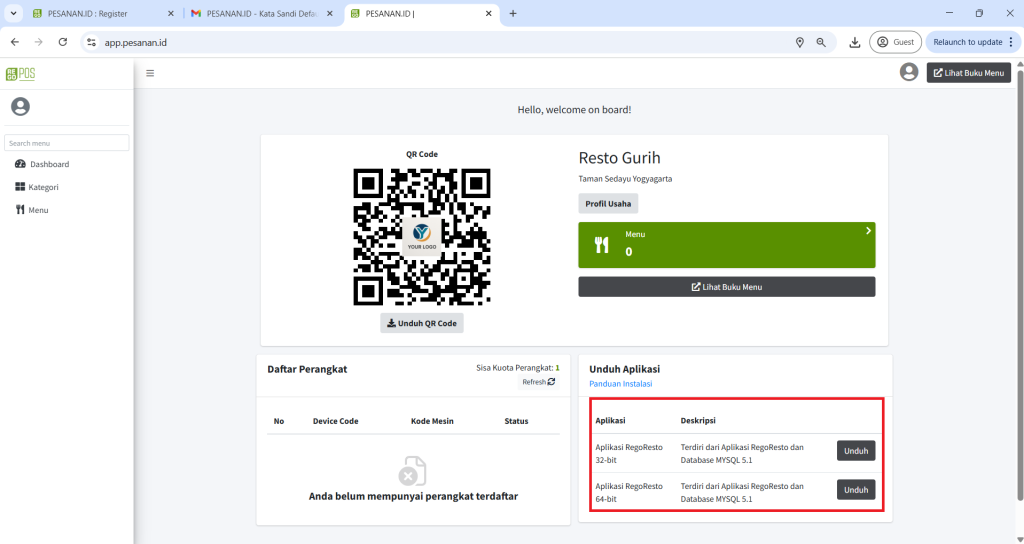Image resolution: width=1024 pixels, height=544 pixels.
Task: Download Aplikasi RegoResto 64-bit with Unduh
Action: 855,490
